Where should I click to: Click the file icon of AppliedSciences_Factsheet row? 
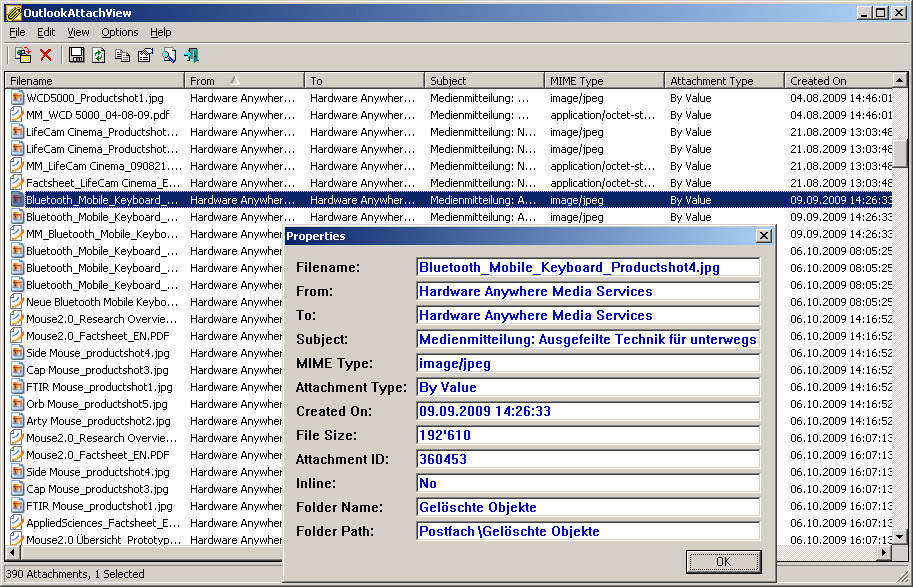pos(17,523)
